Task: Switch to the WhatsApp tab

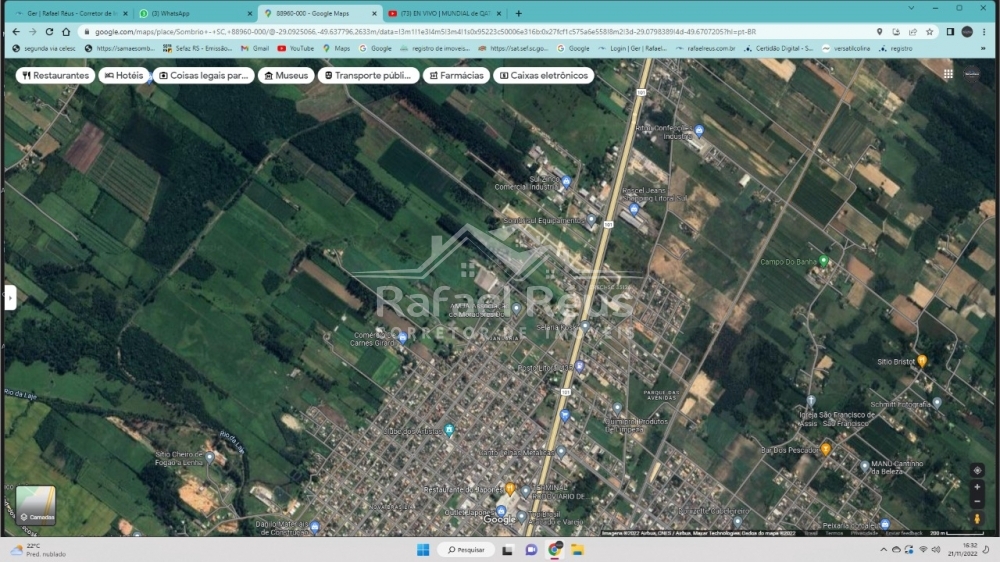Action: (x=190, y=13)
